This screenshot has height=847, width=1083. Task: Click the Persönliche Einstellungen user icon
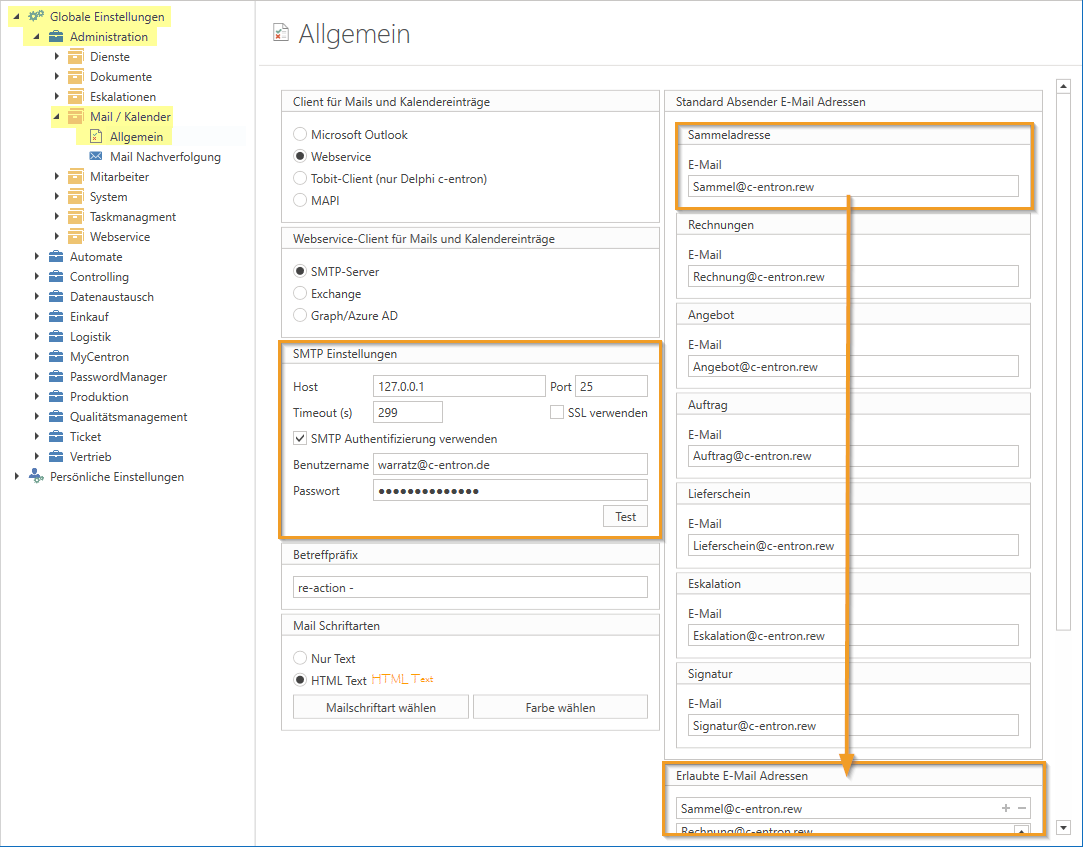(36, 477)
